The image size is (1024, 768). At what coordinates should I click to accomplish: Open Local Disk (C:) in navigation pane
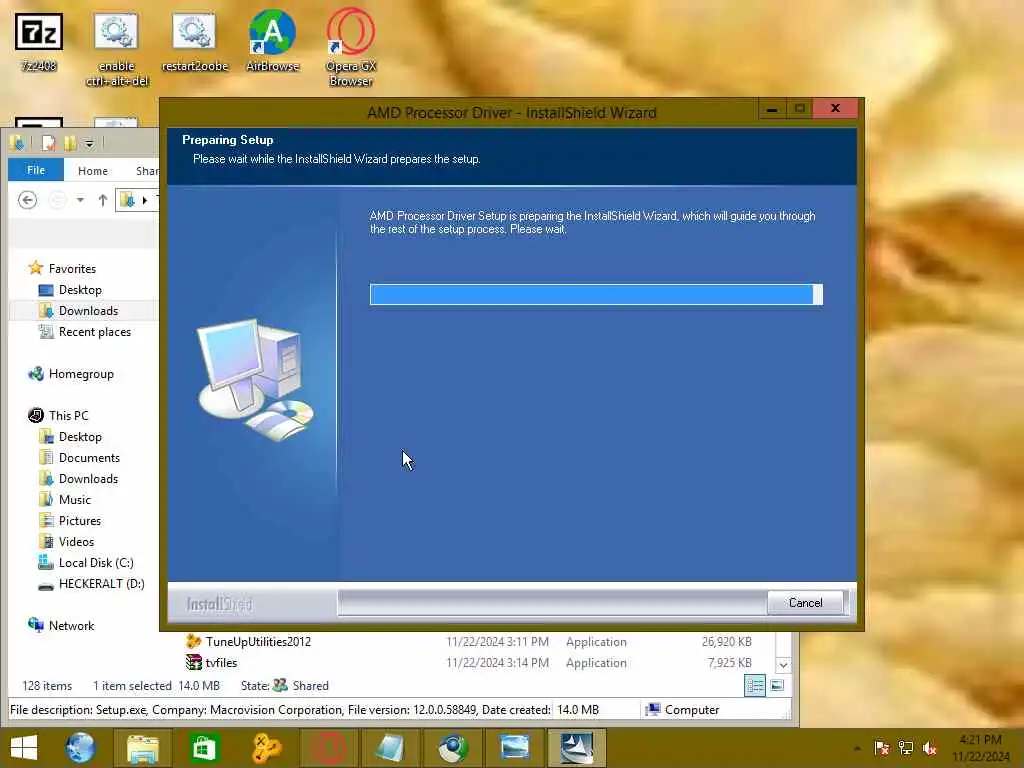tap(95, 562)
